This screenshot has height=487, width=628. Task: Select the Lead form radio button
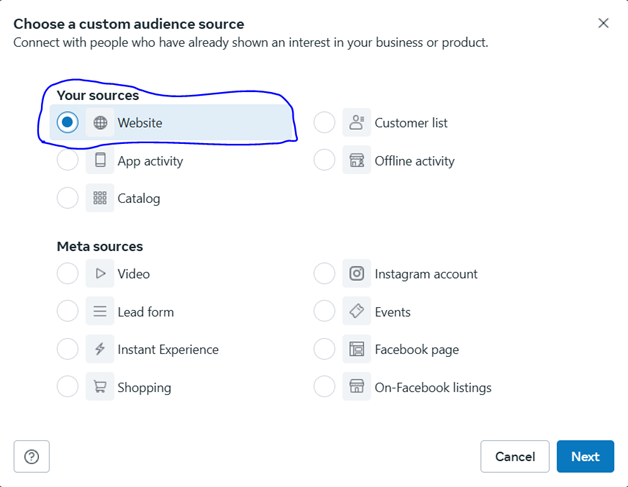[x=67, y=311]
